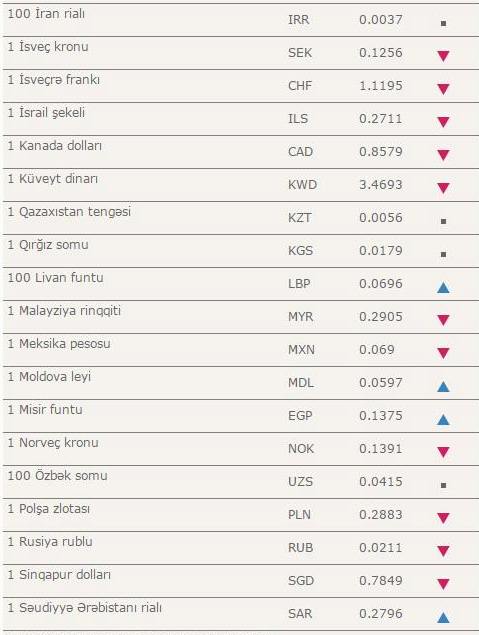The width and height of the screenshot is (479, 635).
Task: Select the 1 İsveçrə frankı row label
Action: (x=54, y=80)
